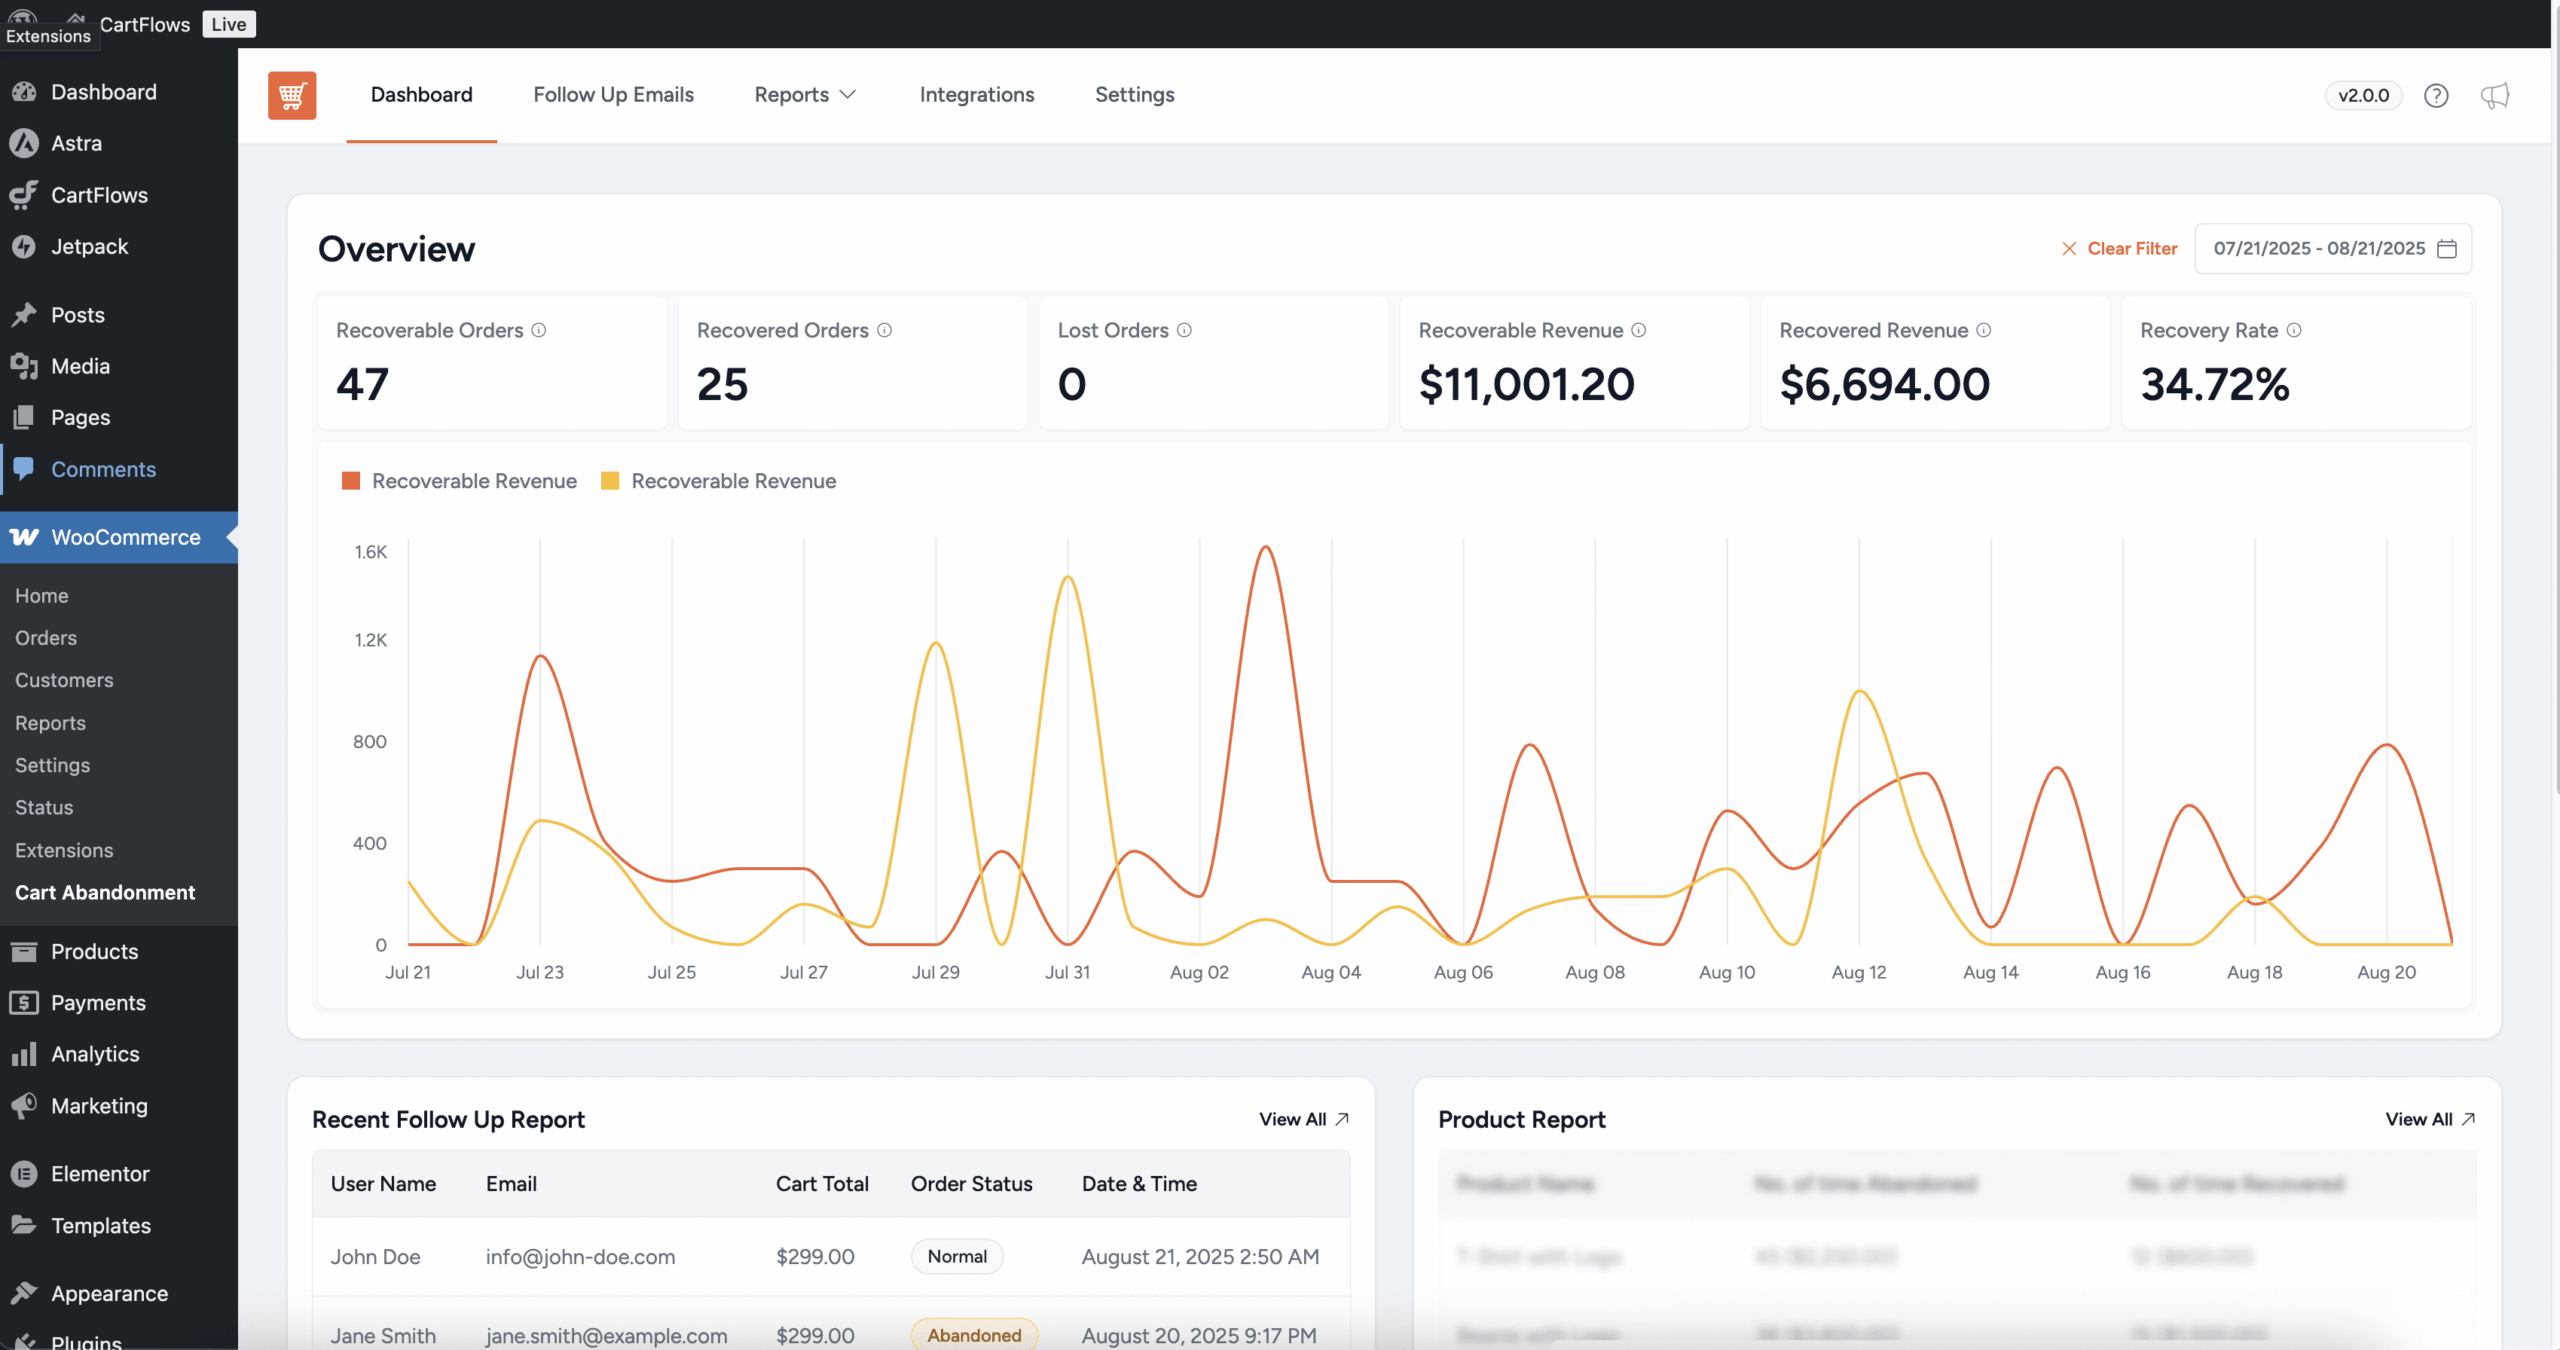
Task: Switch to the Follow Up Emails tab
Action: click(x=613, y=95)
